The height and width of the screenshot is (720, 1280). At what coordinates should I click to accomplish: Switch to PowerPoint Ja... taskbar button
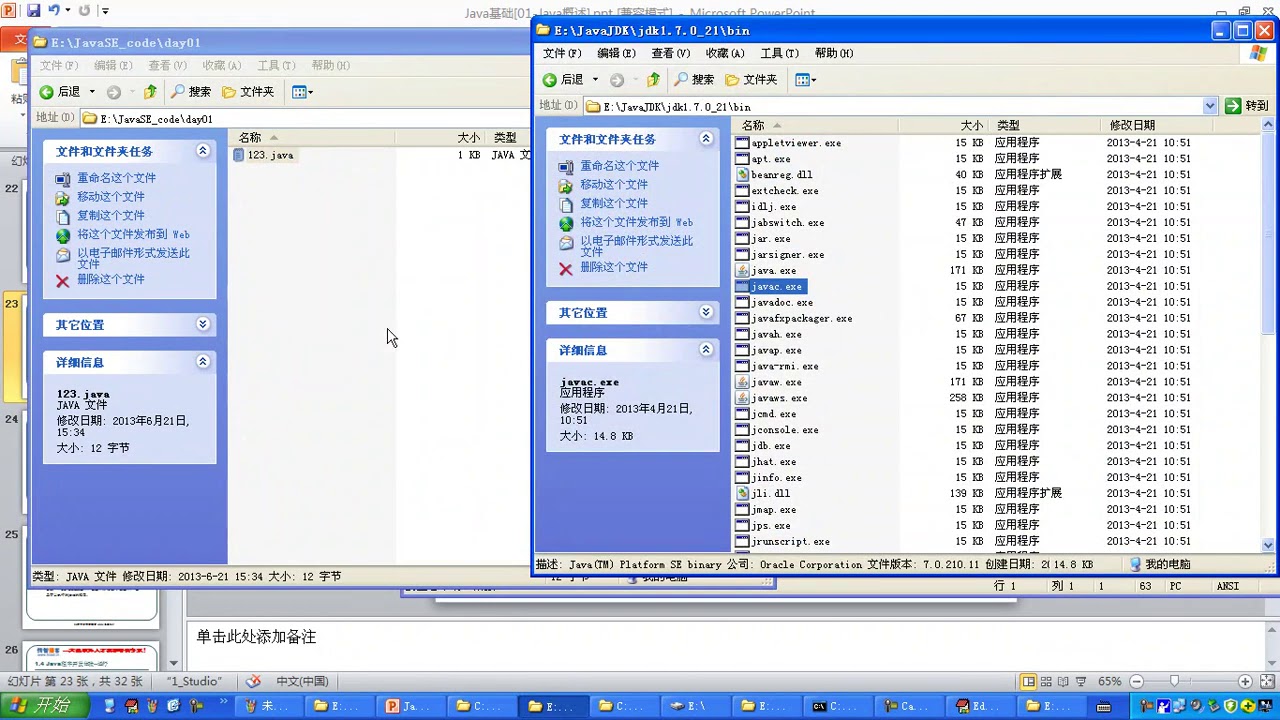tap(409, 706)
